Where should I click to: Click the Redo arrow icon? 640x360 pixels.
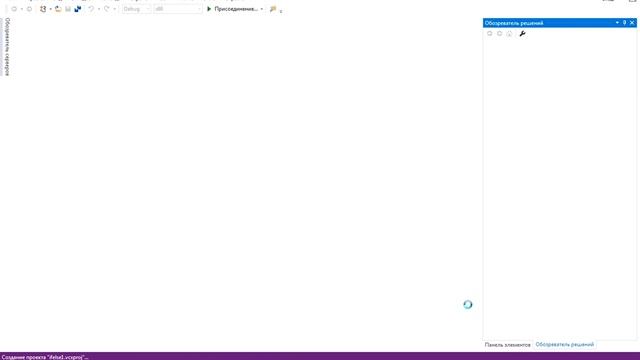(x=107, y=9)
